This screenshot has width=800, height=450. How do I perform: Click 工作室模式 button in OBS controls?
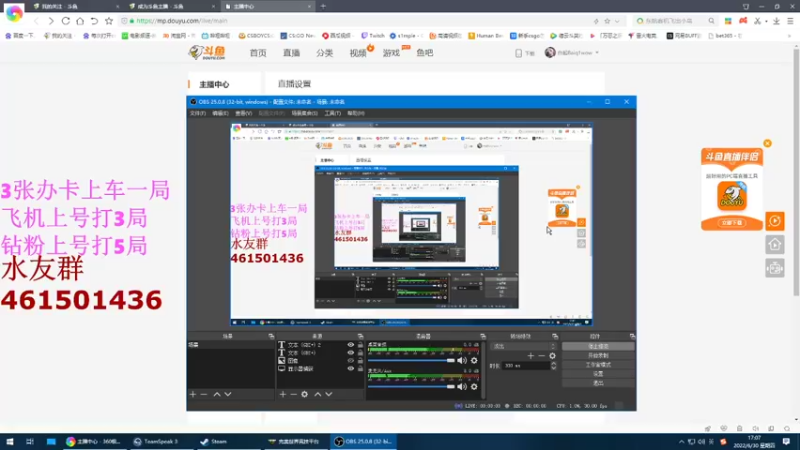pos(598,365)
